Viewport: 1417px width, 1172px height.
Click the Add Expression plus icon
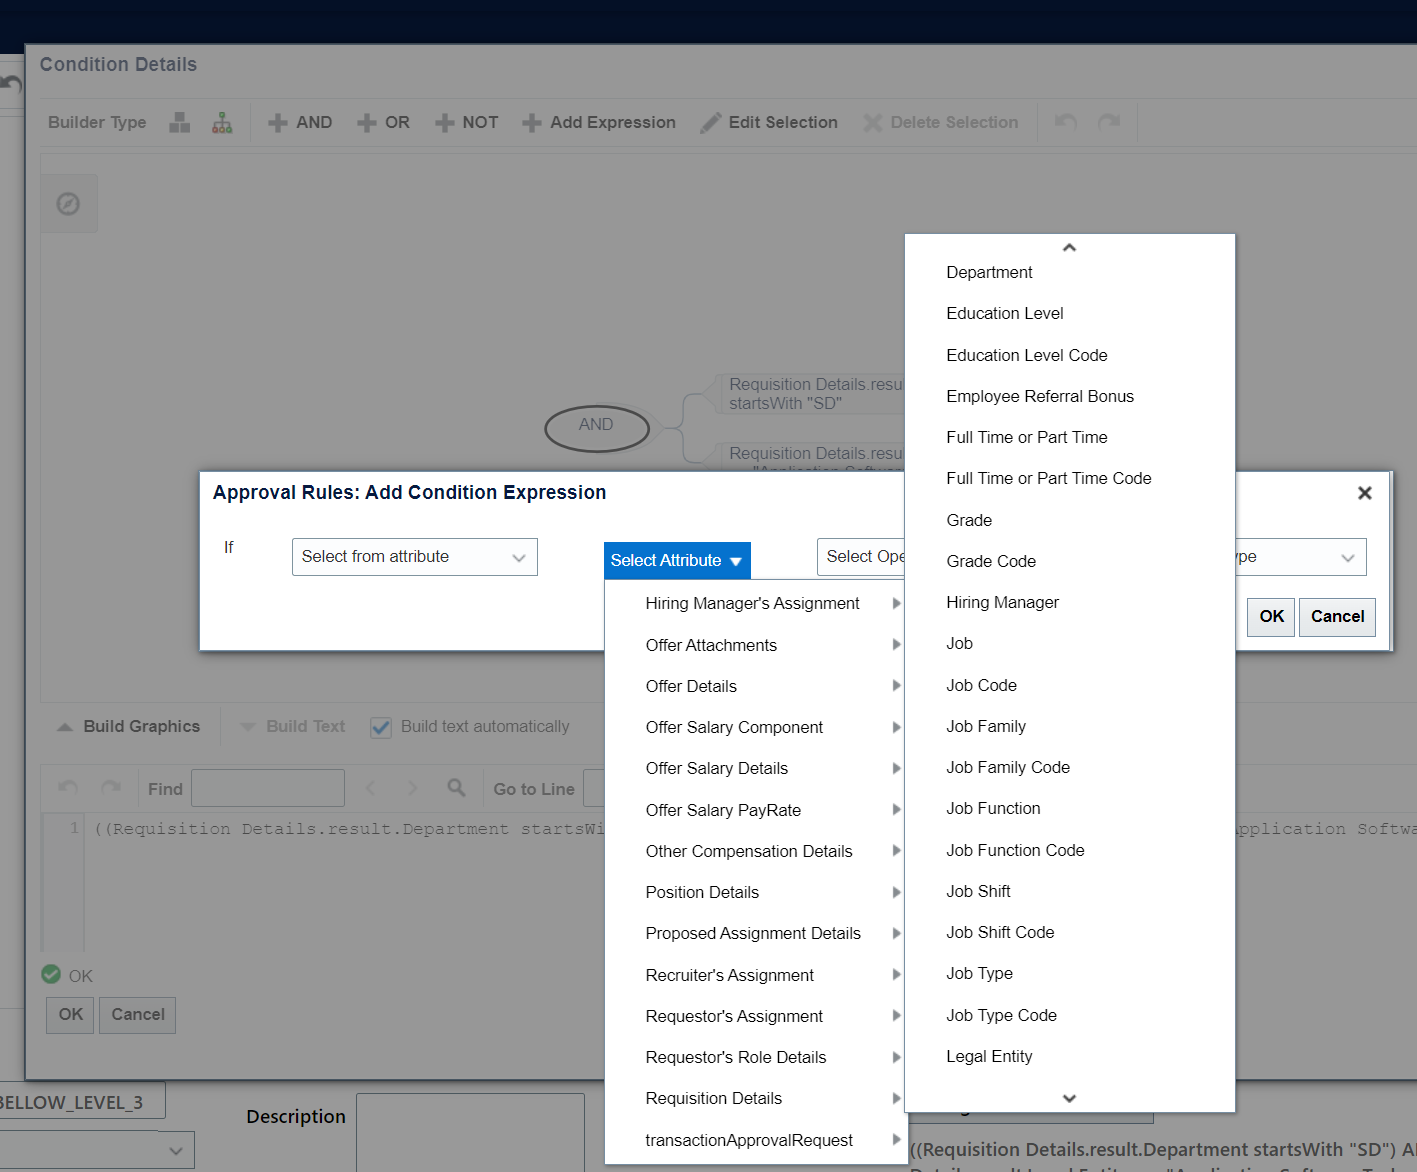pyautogui.click(x=531, y=122)
